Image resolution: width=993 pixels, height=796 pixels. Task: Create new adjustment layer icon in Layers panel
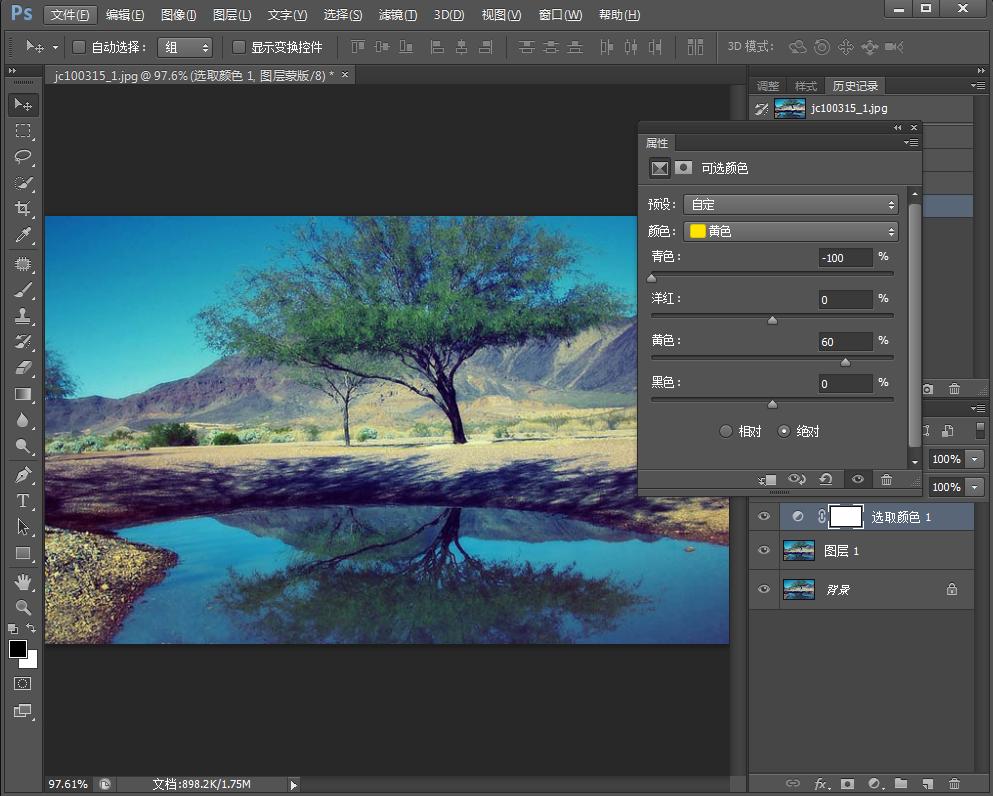coord(875,784)
